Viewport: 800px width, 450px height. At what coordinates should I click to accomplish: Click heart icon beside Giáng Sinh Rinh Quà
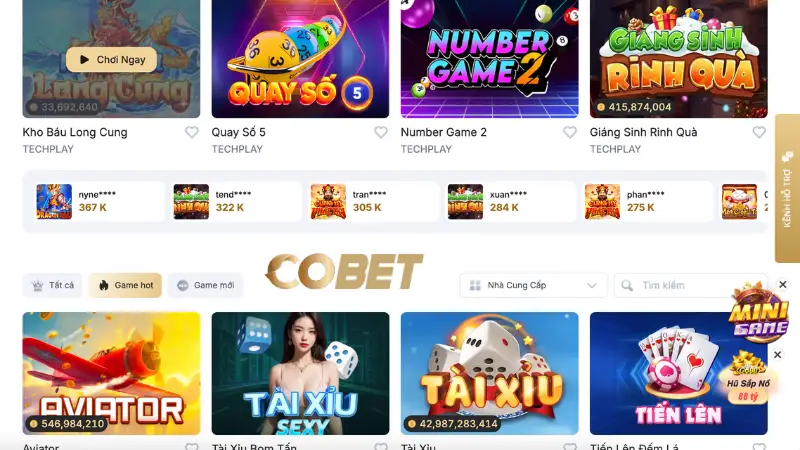pos(759,132)
